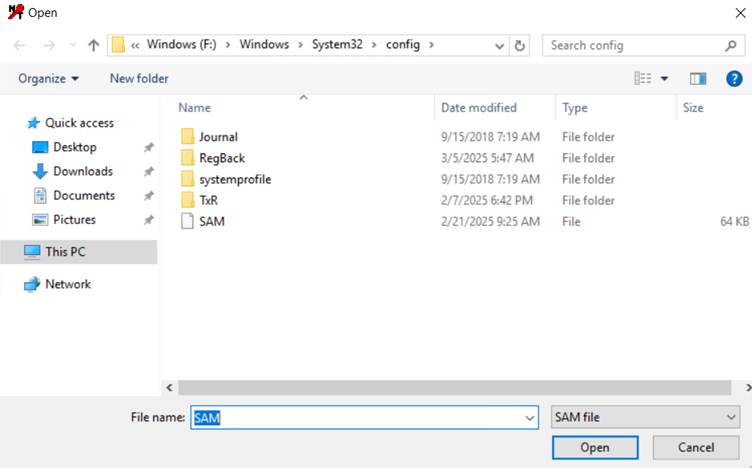Select the Windows breadcrumb segment

[x=264, y=45]
